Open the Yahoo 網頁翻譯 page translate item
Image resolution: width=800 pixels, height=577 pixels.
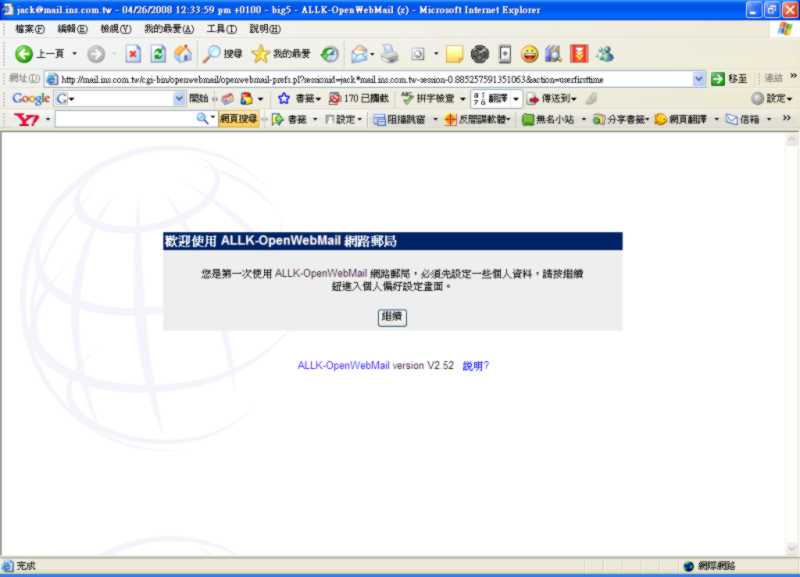[x=681, y=119]
